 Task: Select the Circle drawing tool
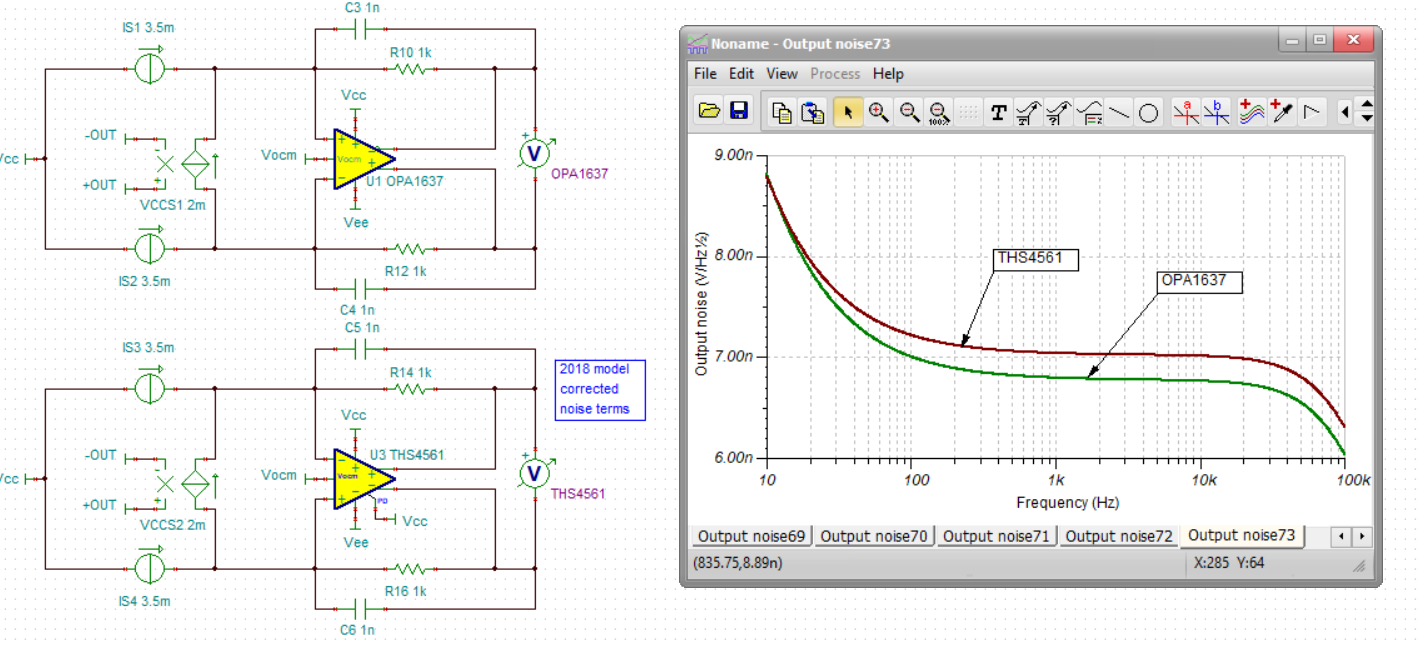click(x=1149, y=112)
